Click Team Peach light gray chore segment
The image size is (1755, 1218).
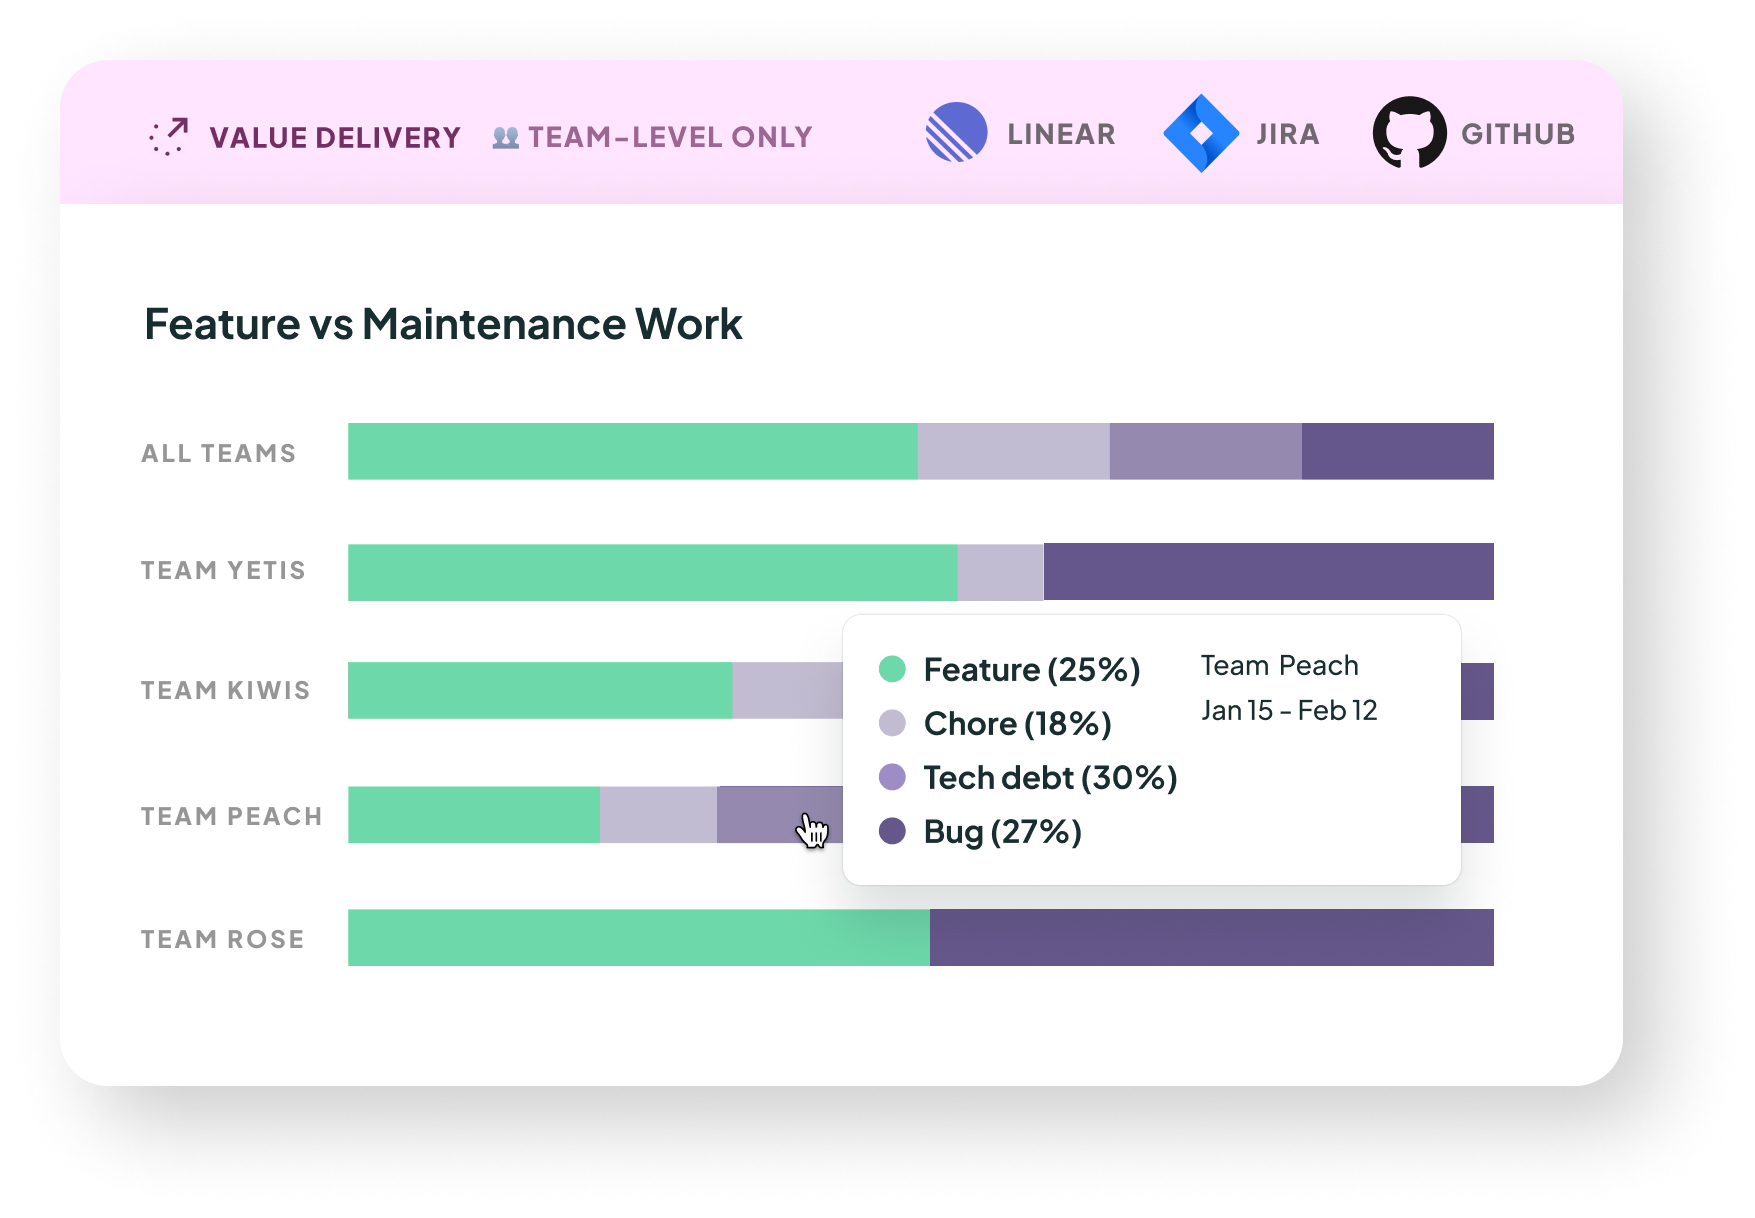pyautogui.click(x=658, y=815)
